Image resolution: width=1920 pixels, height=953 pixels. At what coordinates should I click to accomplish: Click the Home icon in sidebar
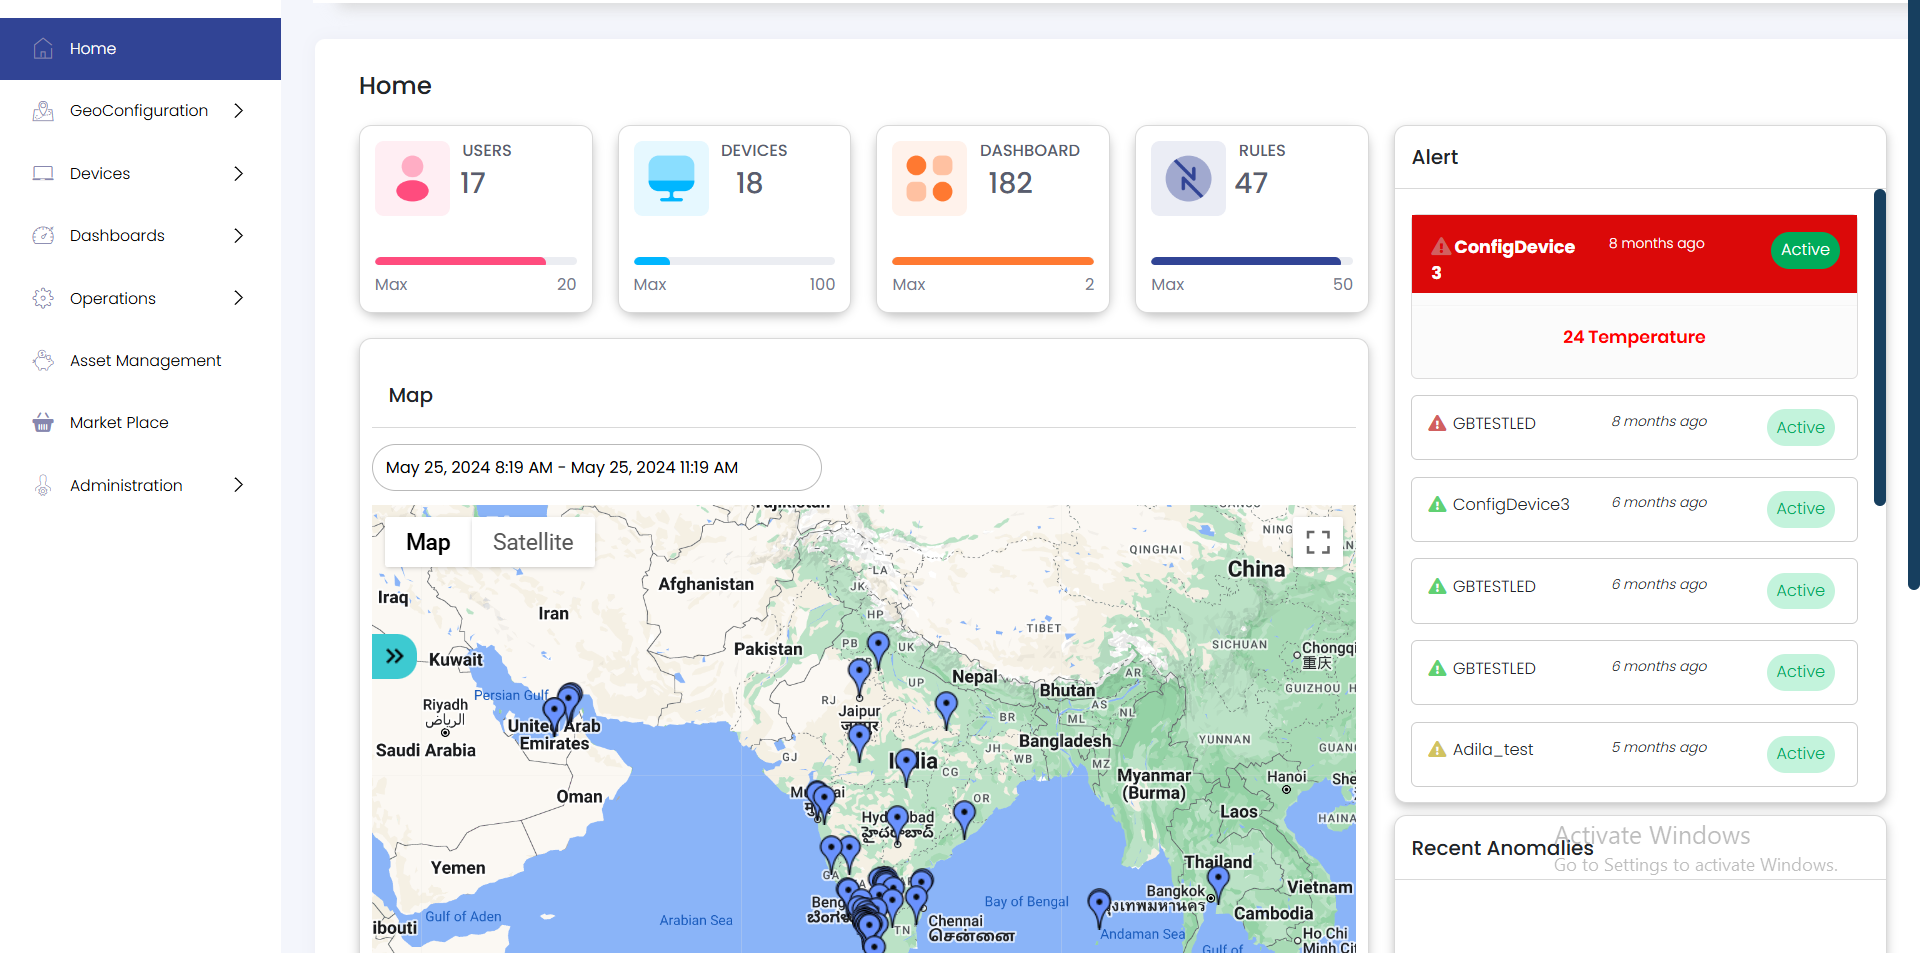click(43, 49)
